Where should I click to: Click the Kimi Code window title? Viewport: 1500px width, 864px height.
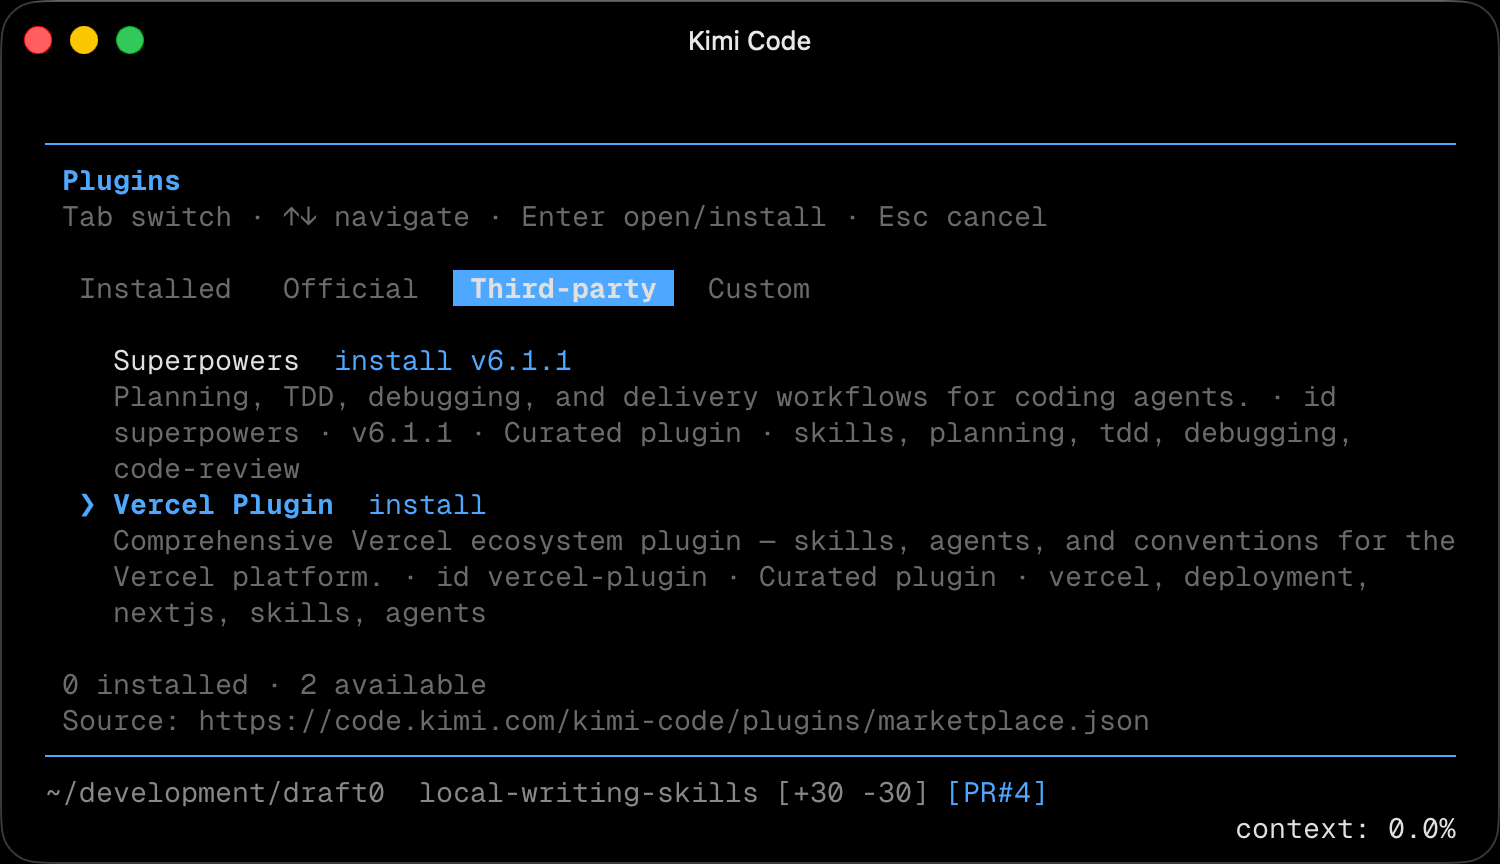point(750,41)
